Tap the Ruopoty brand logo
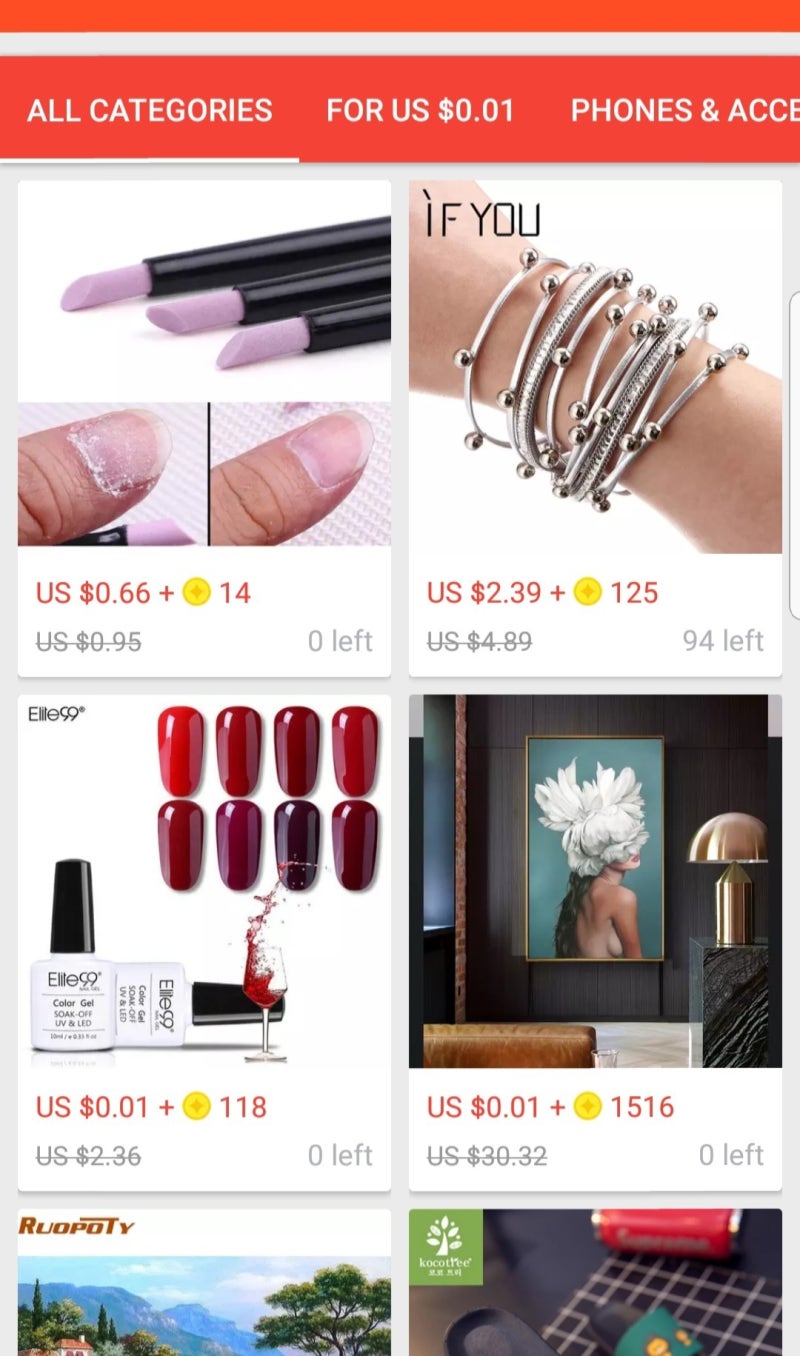 point(77,1226)
